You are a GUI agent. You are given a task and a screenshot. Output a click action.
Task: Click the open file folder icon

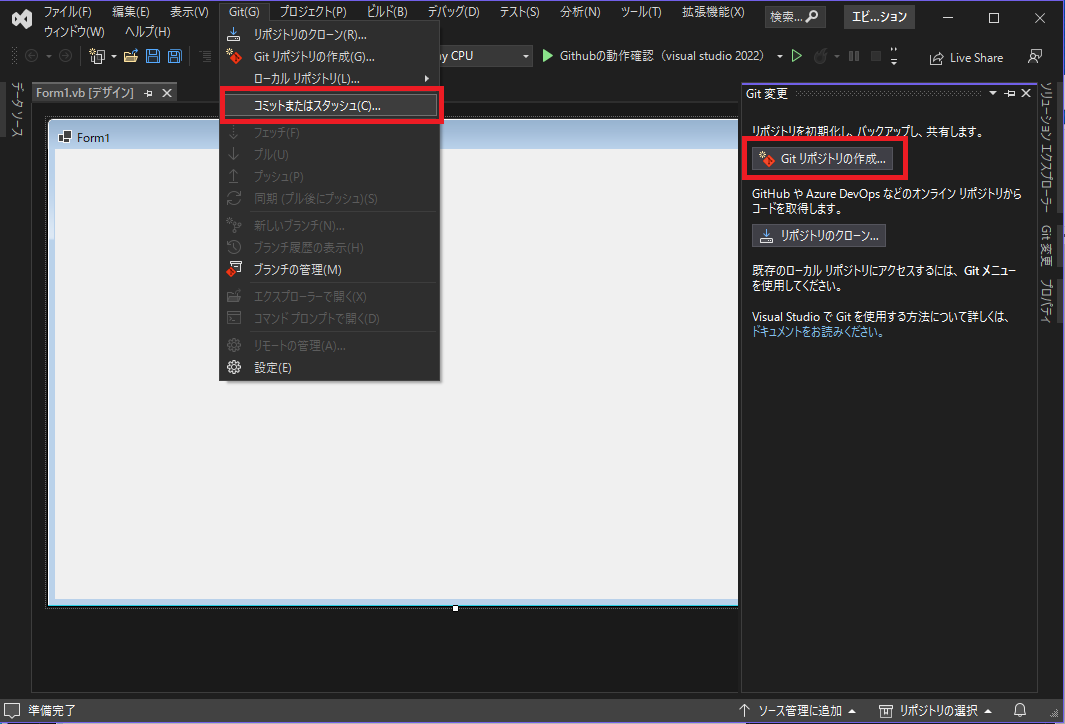(x=128, y=55)
